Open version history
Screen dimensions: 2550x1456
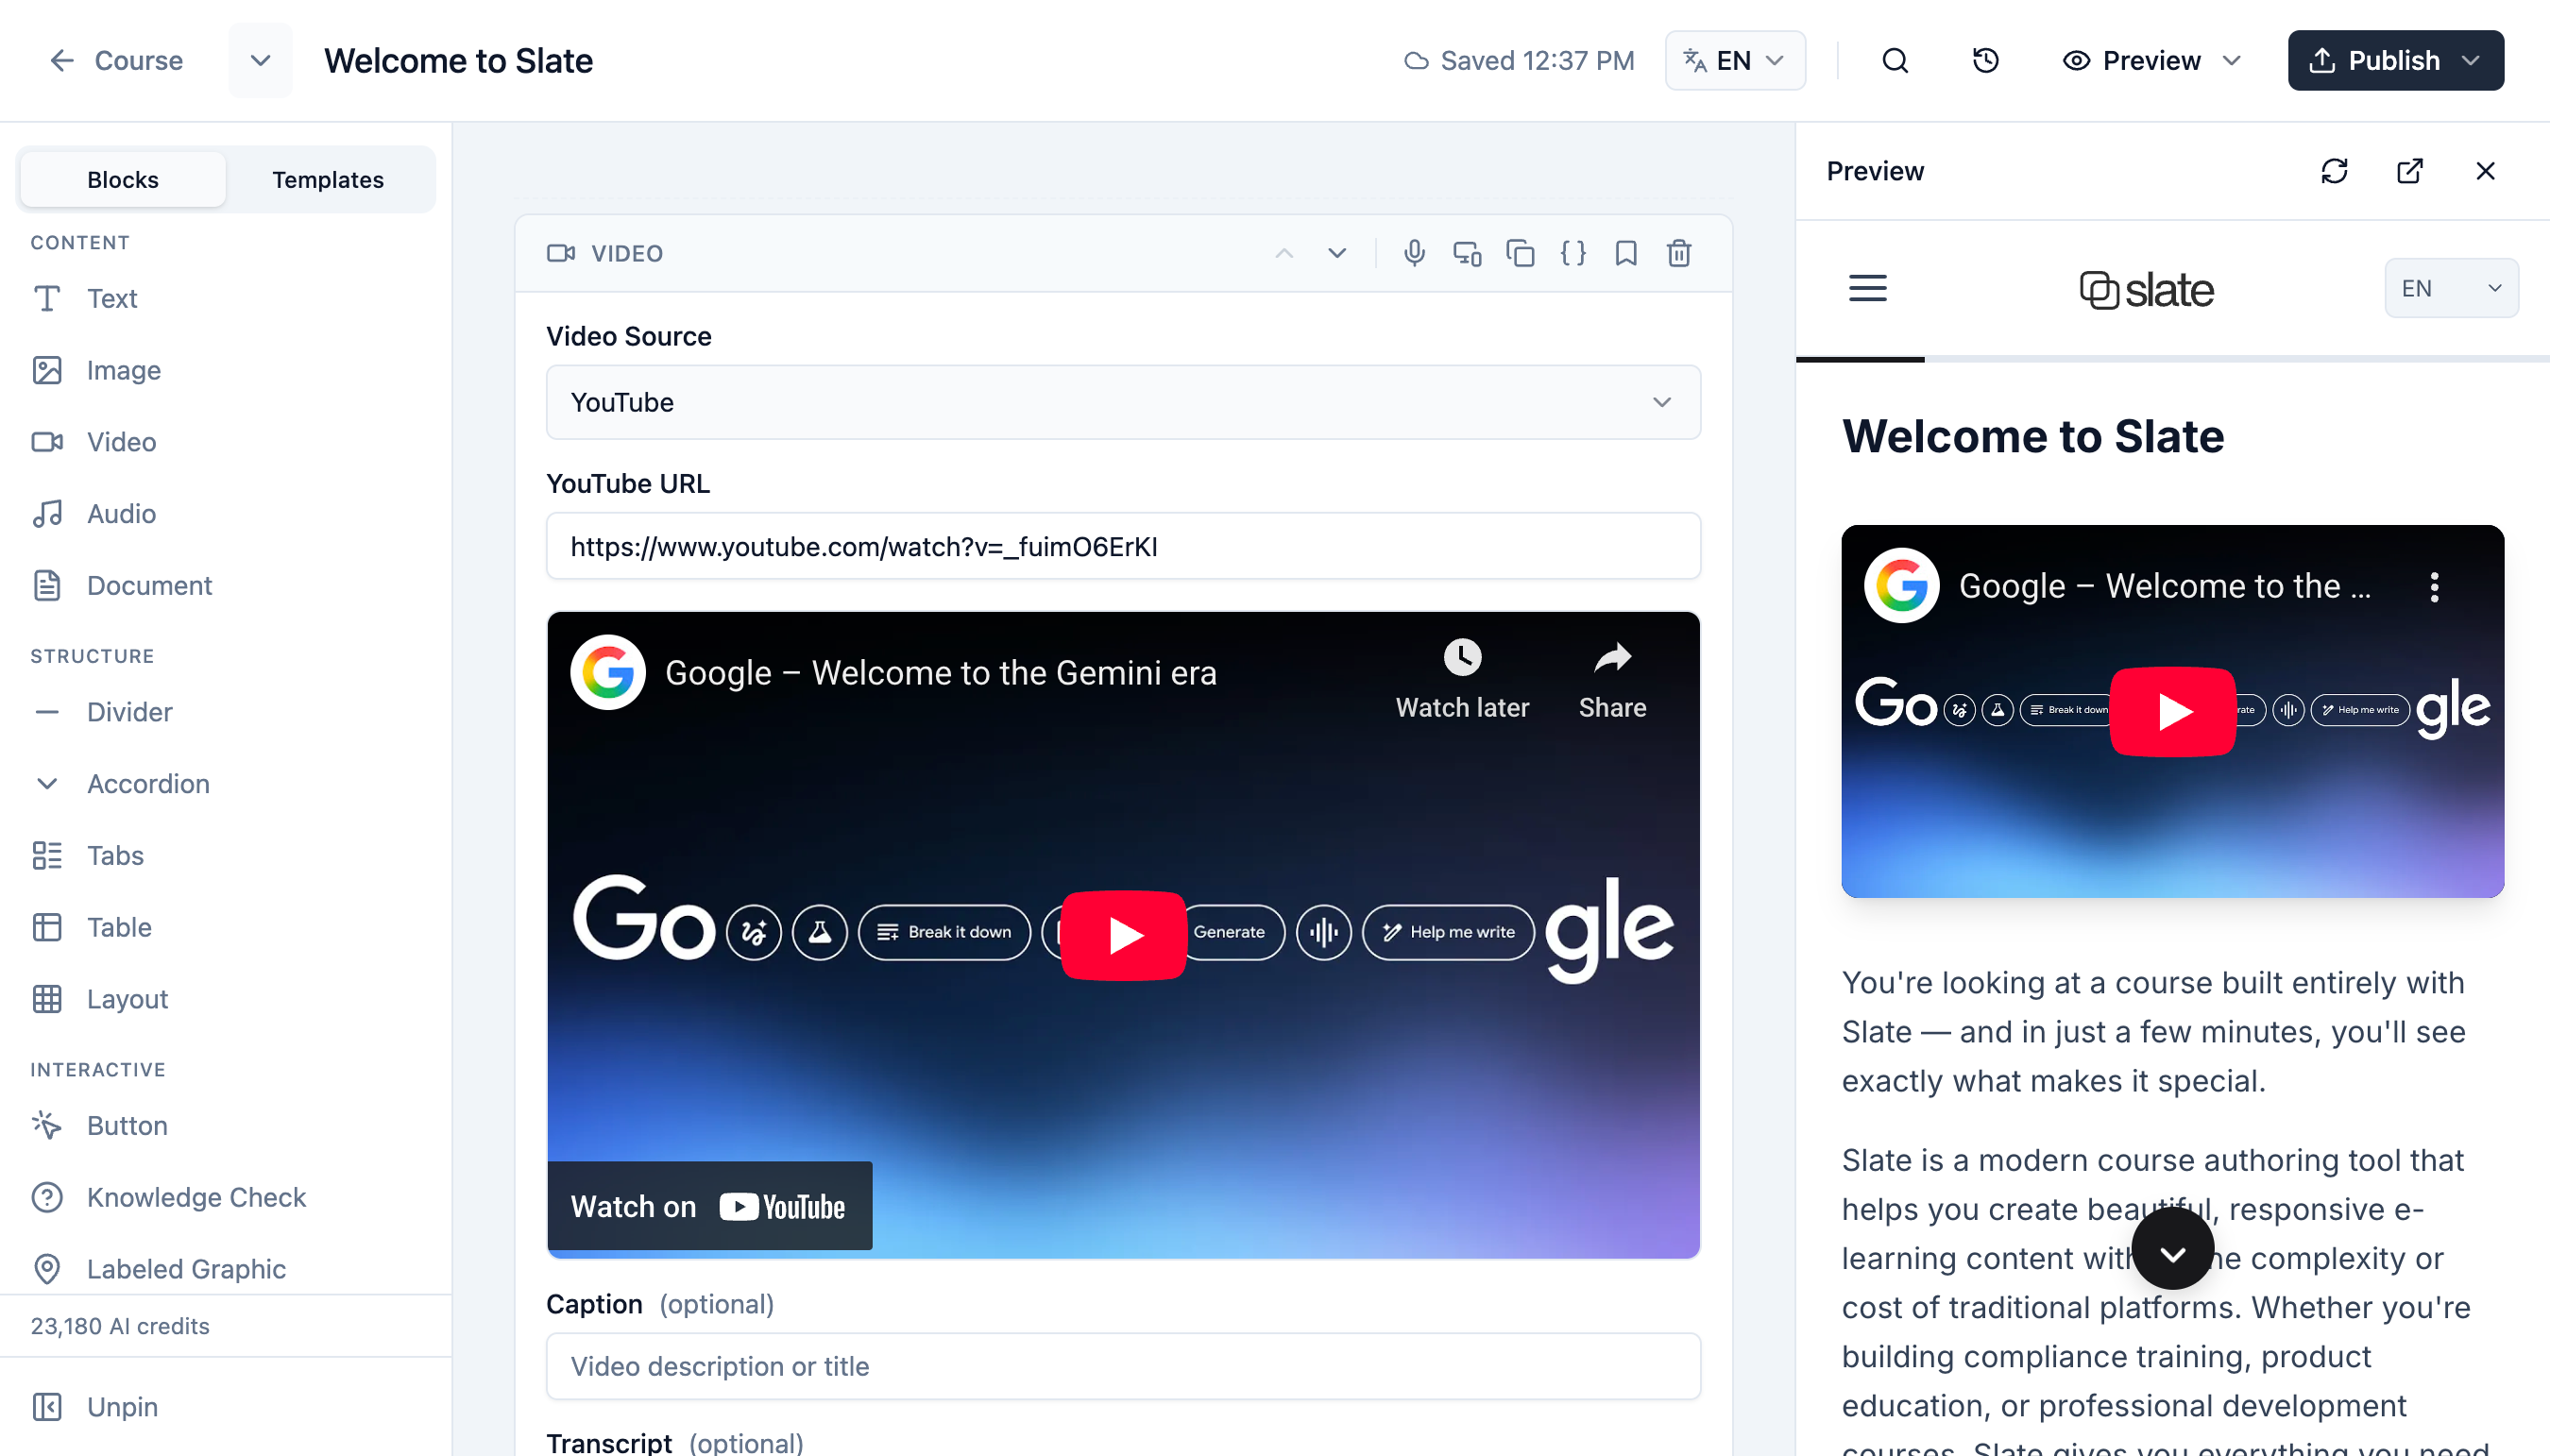point(1984,60)
